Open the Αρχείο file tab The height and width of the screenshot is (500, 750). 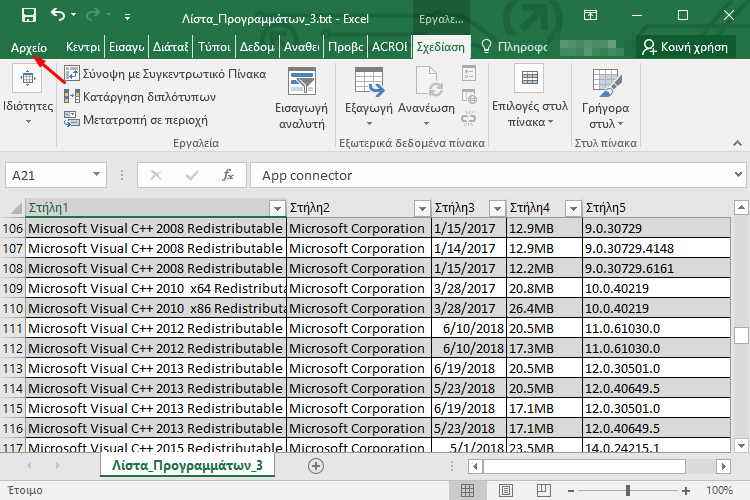[29, 47]
